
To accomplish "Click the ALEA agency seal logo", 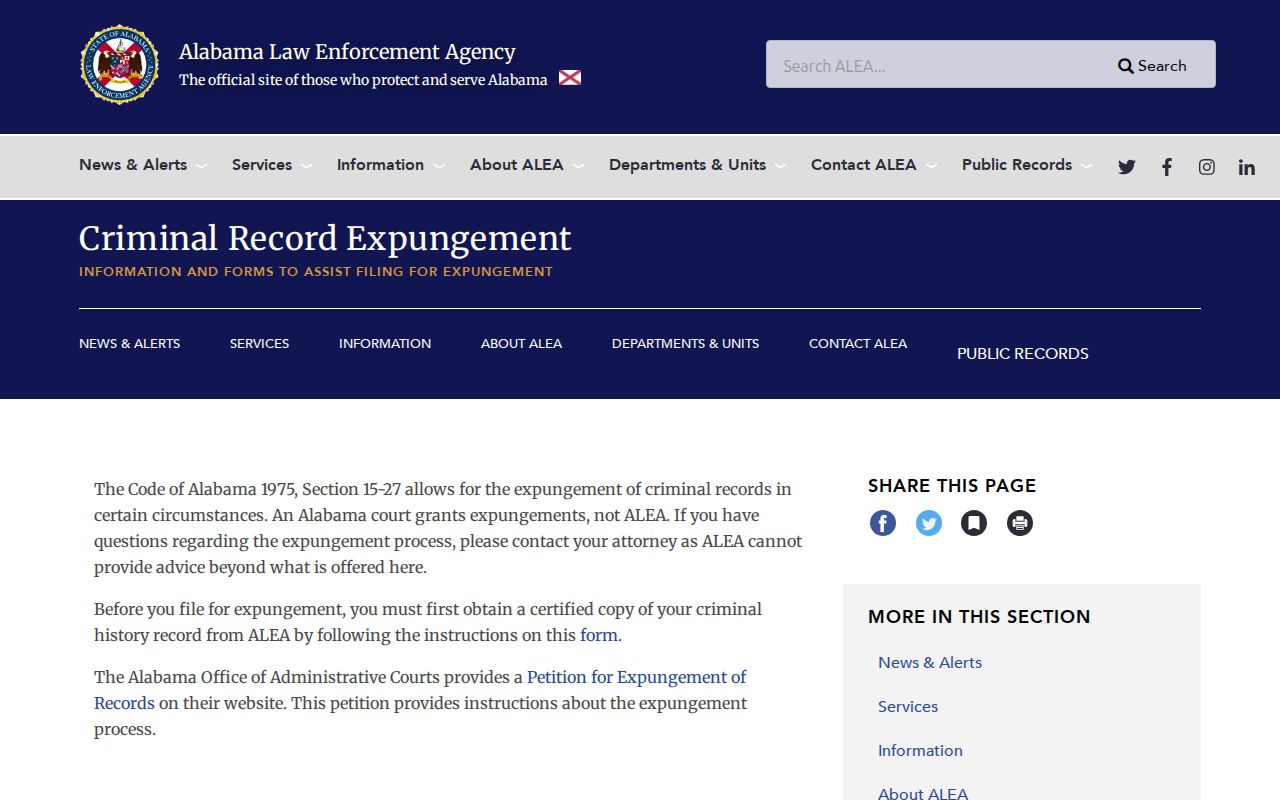I will point(120,65).
